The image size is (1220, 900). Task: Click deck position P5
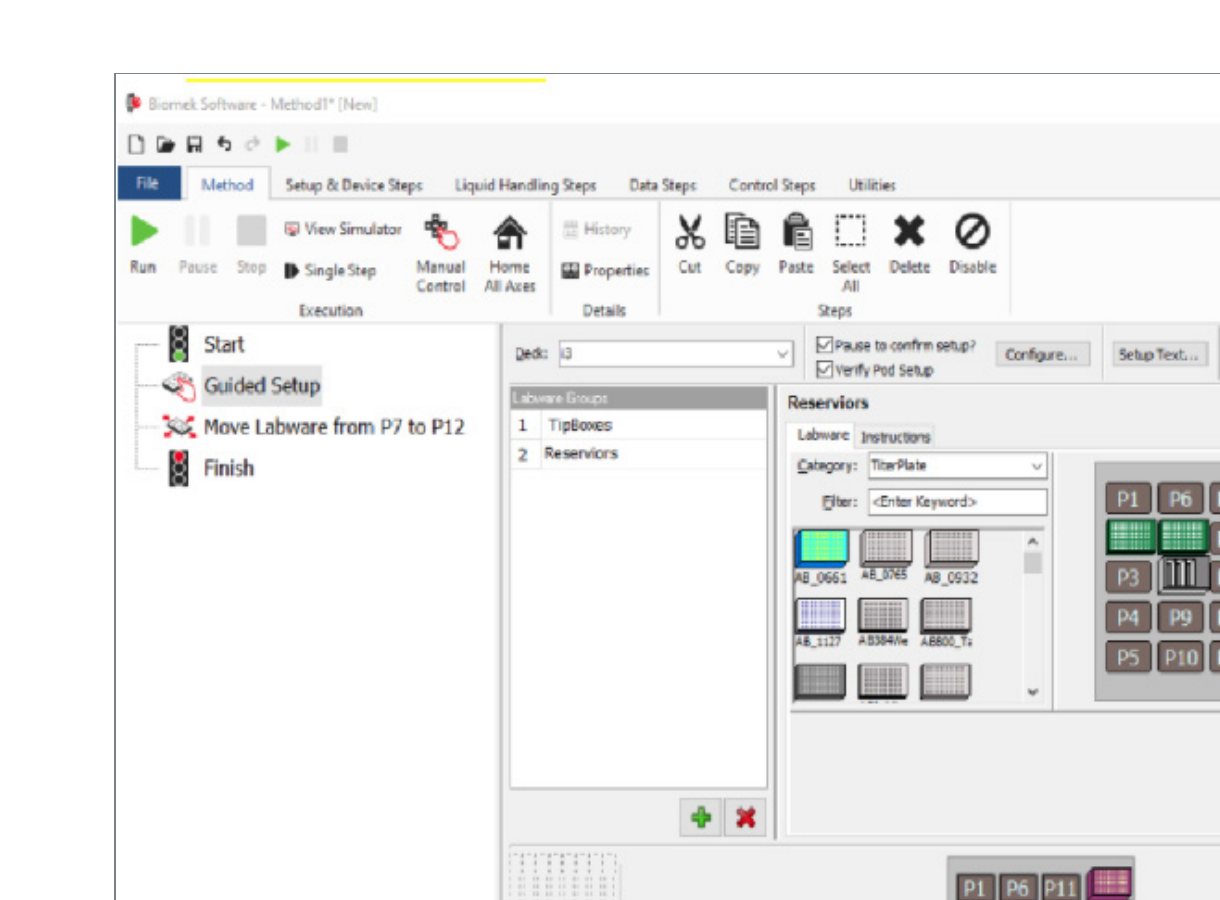tap(1129, 657)
